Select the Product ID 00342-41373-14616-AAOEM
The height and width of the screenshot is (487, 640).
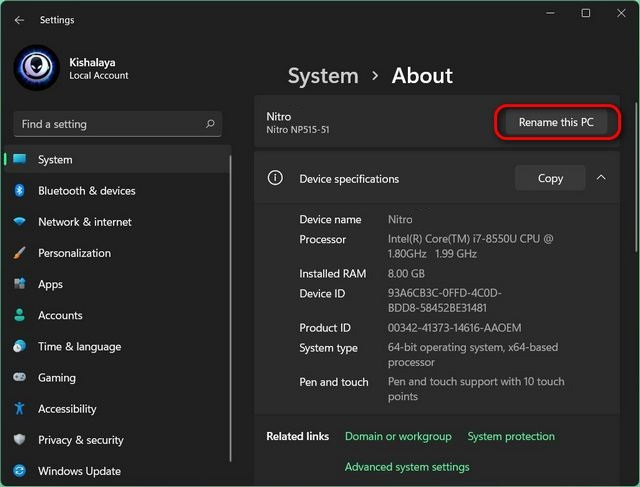coord(454,328)
